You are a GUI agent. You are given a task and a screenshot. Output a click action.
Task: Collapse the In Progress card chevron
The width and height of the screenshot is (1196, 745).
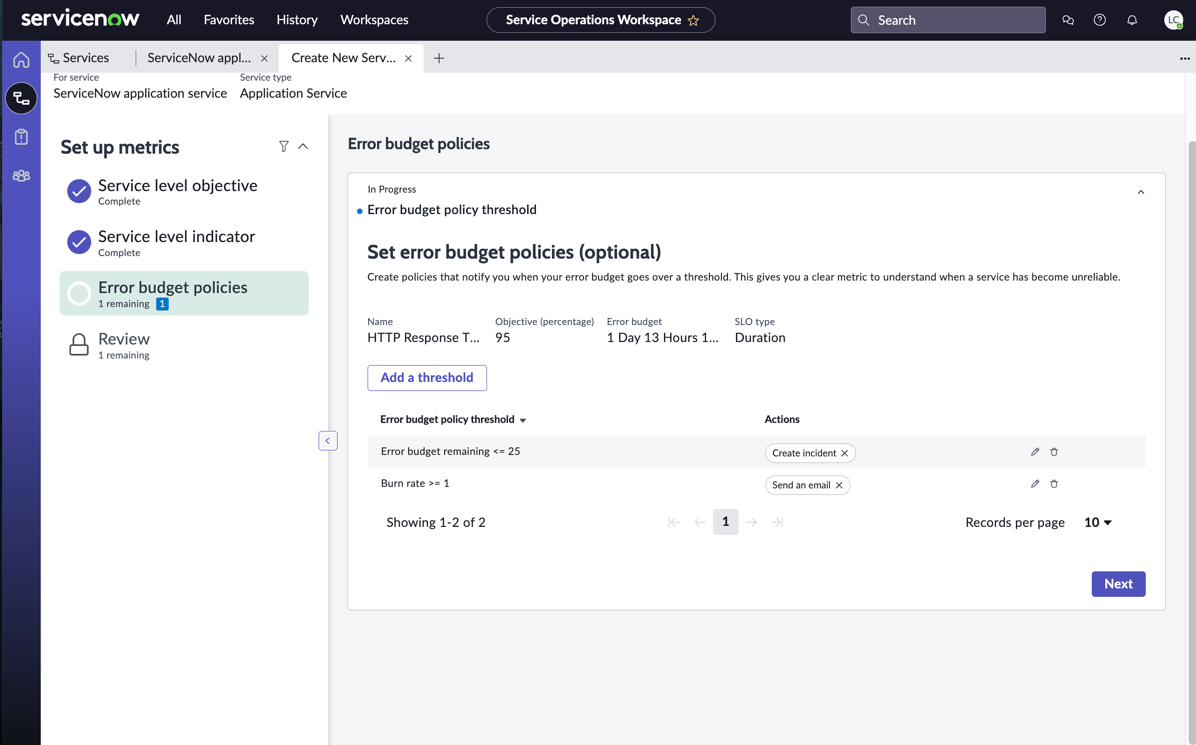pos(1141,192)
